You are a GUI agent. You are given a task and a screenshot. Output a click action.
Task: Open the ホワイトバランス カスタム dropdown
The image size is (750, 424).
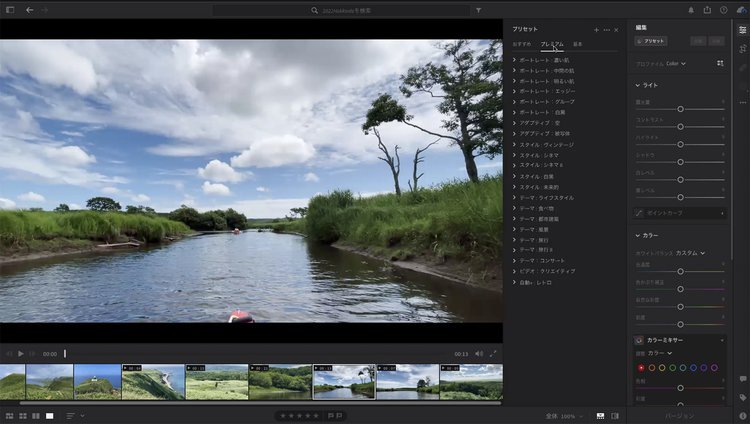coord(690,253)
